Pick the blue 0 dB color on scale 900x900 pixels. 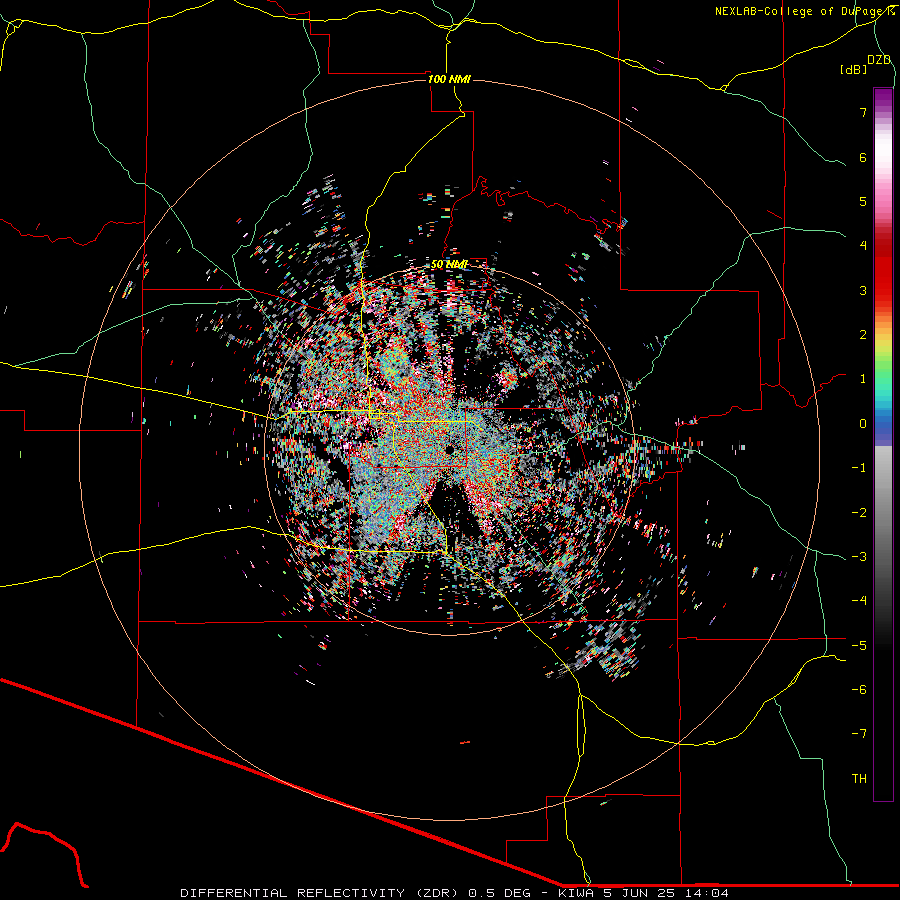[x=883, y=424]
